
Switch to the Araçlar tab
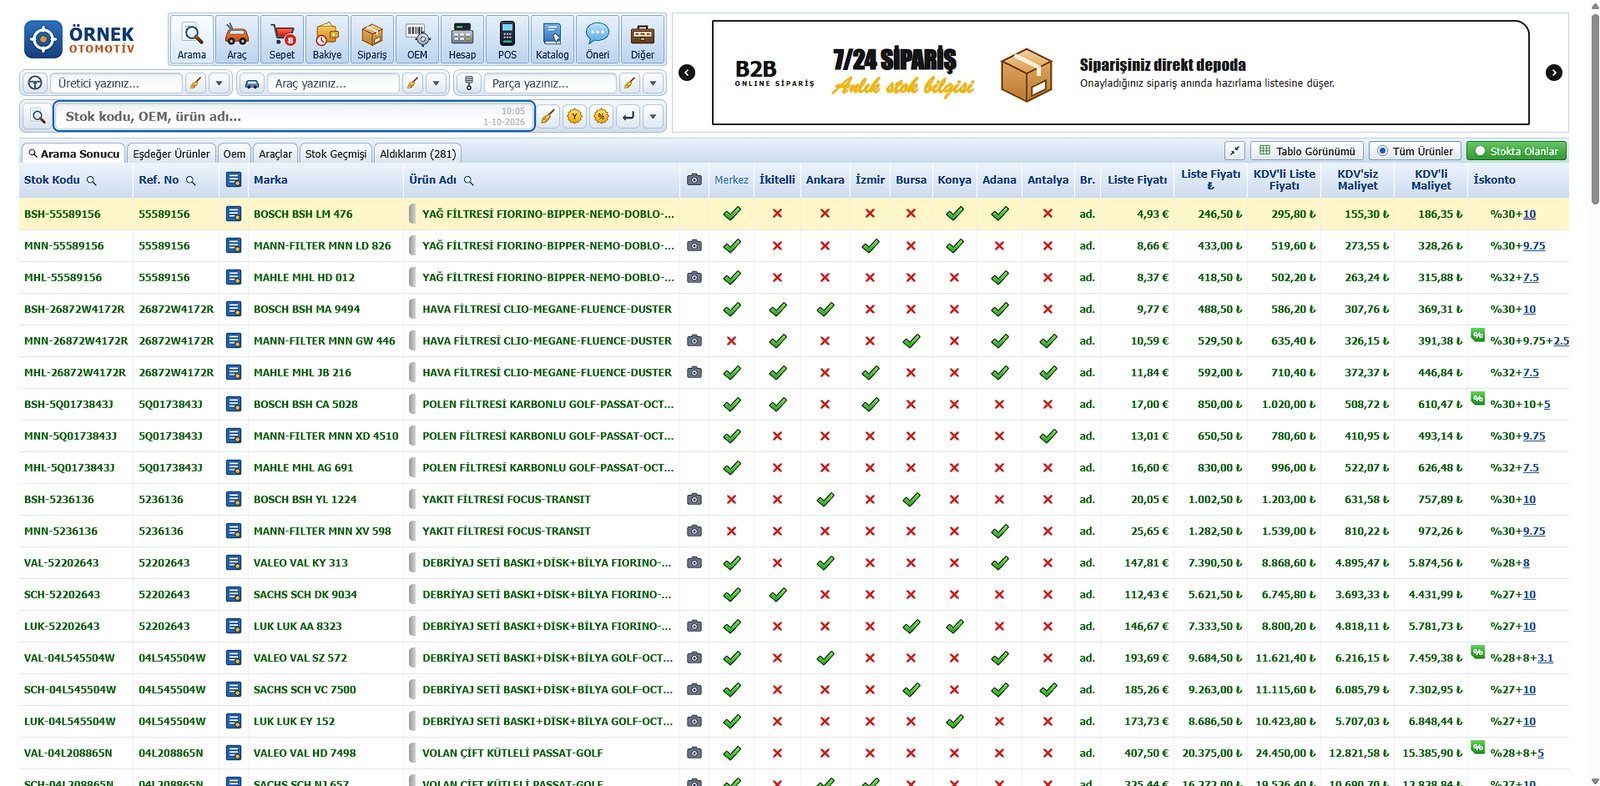pos(275,154)
